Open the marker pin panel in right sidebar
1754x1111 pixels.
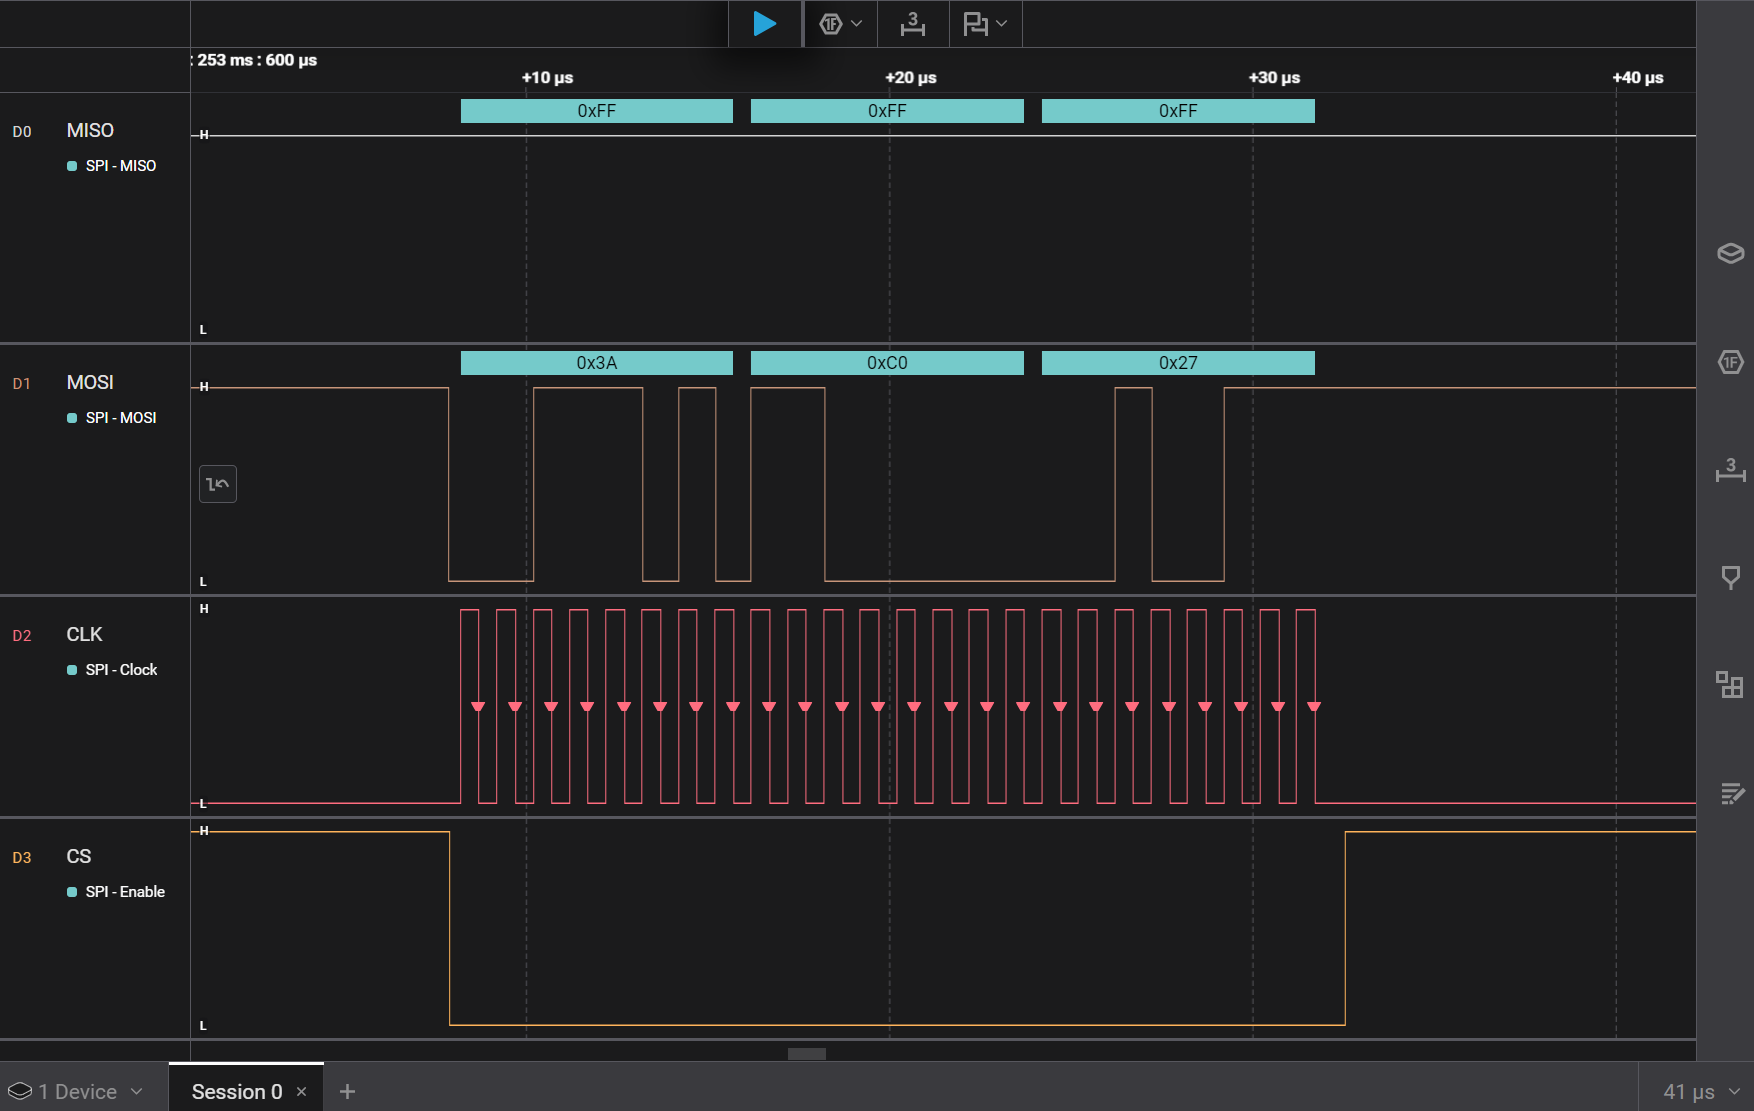[1730, 578]
